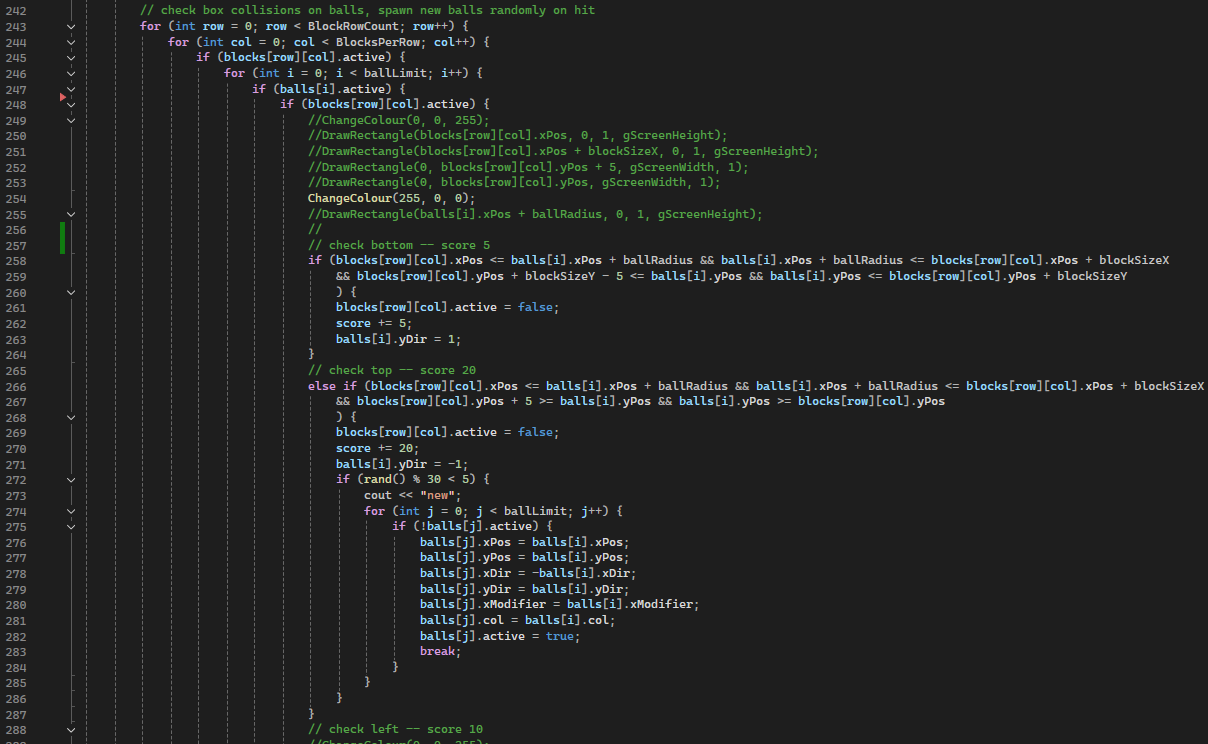Screen dimensions: 1208x744
Task: Click the red triangle marker in the gutter
Action: [62, 97]
